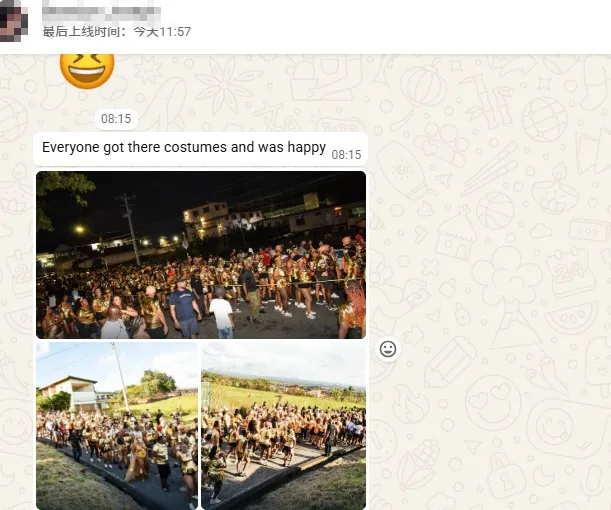
Task: Click the blurred contact name in header
Action: 101,14
